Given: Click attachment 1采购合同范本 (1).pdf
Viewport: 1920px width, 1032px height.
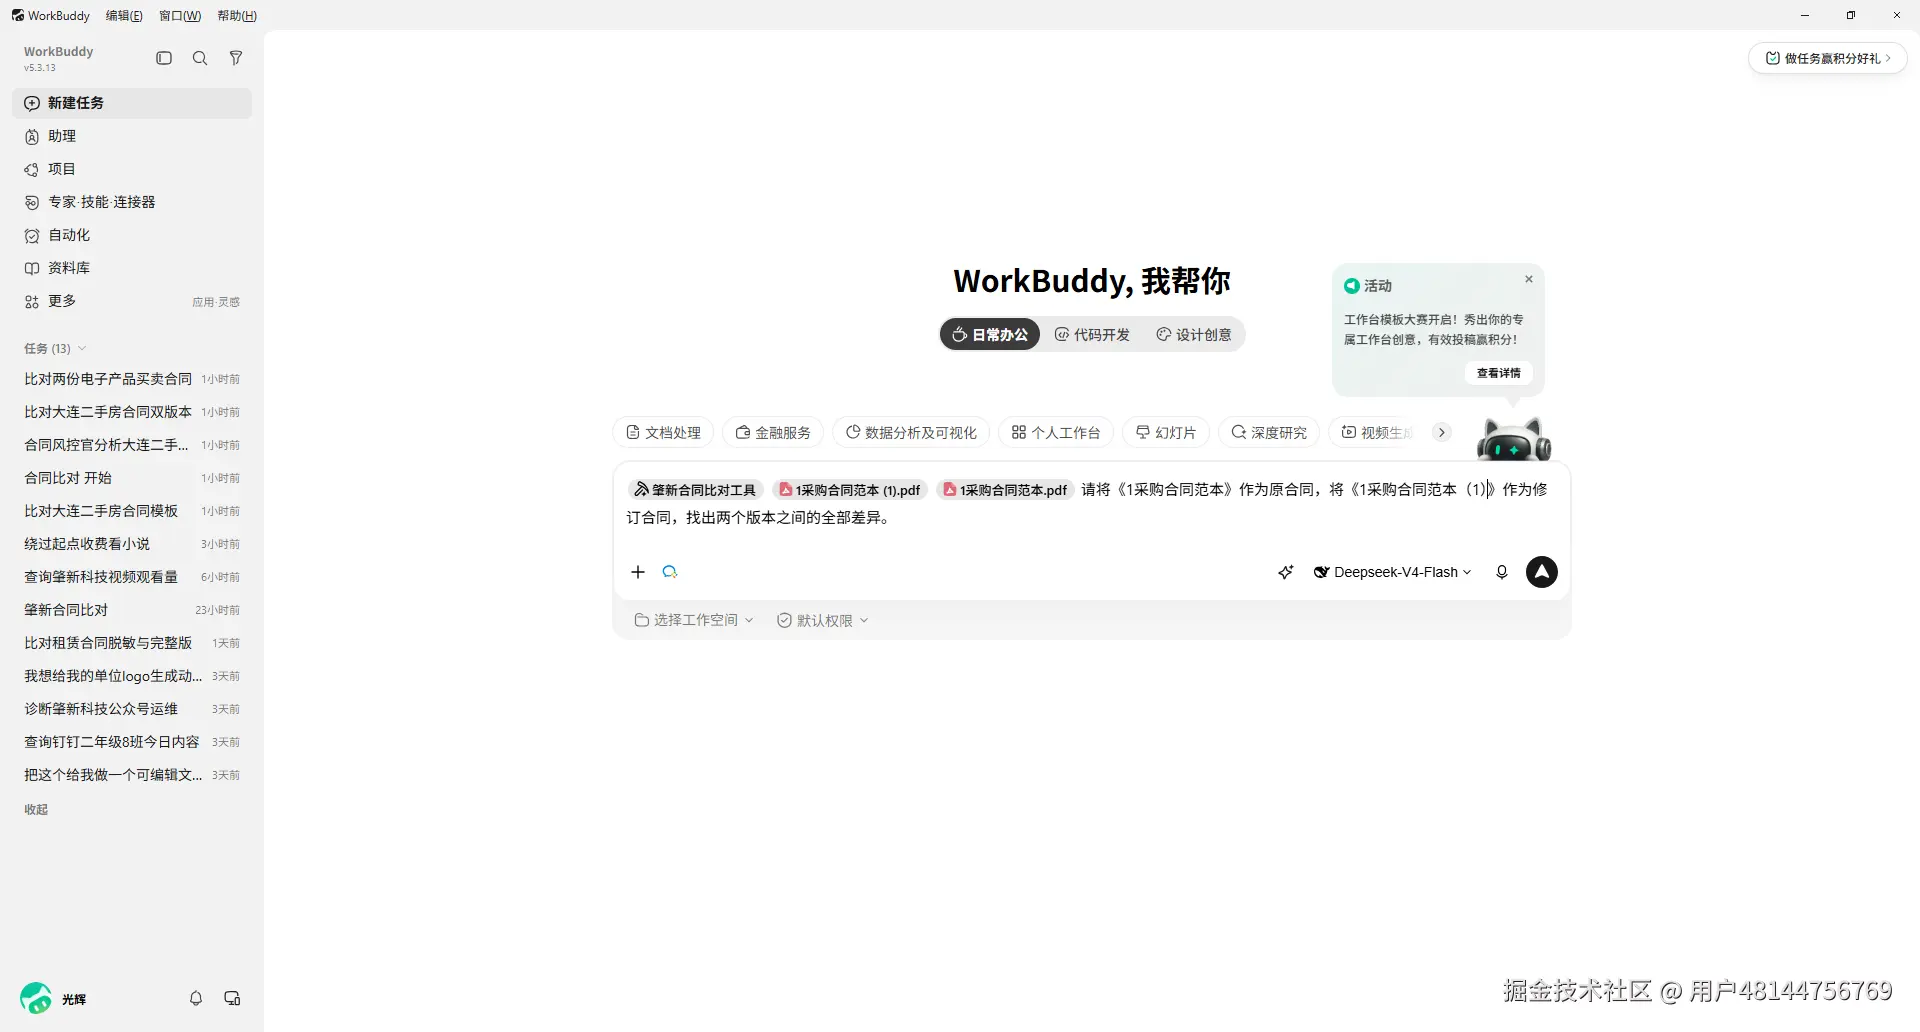Looking at the screenshot, I should 850,490.
